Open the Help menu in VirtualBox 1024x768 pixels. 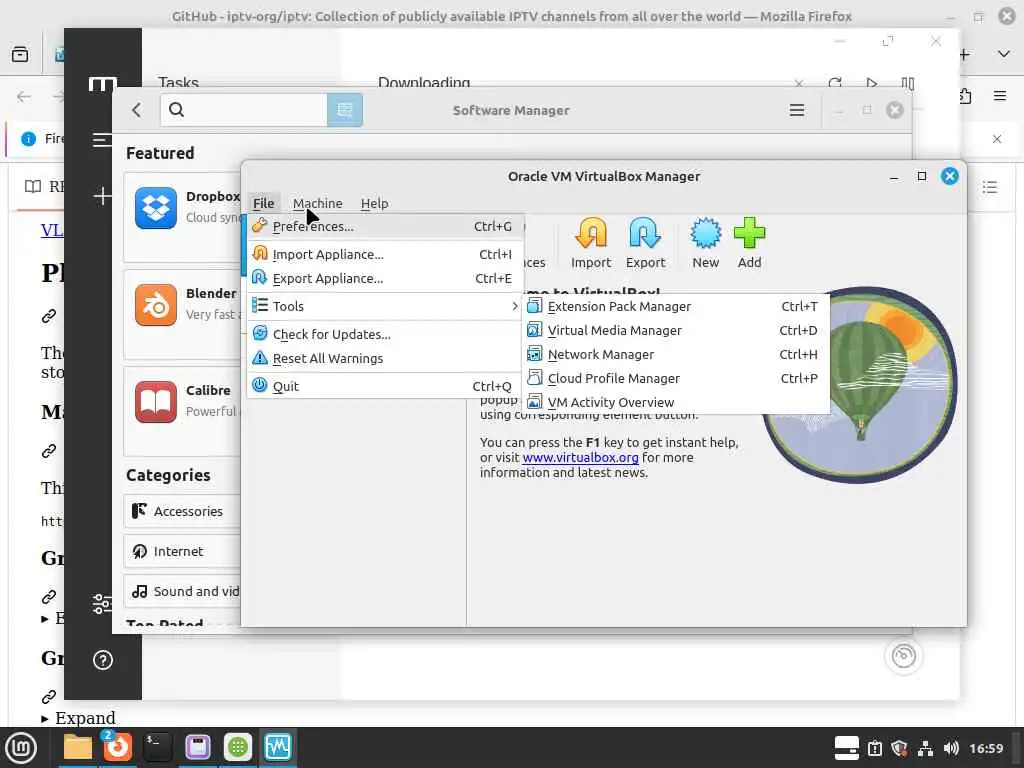click(x=374, y=203)
